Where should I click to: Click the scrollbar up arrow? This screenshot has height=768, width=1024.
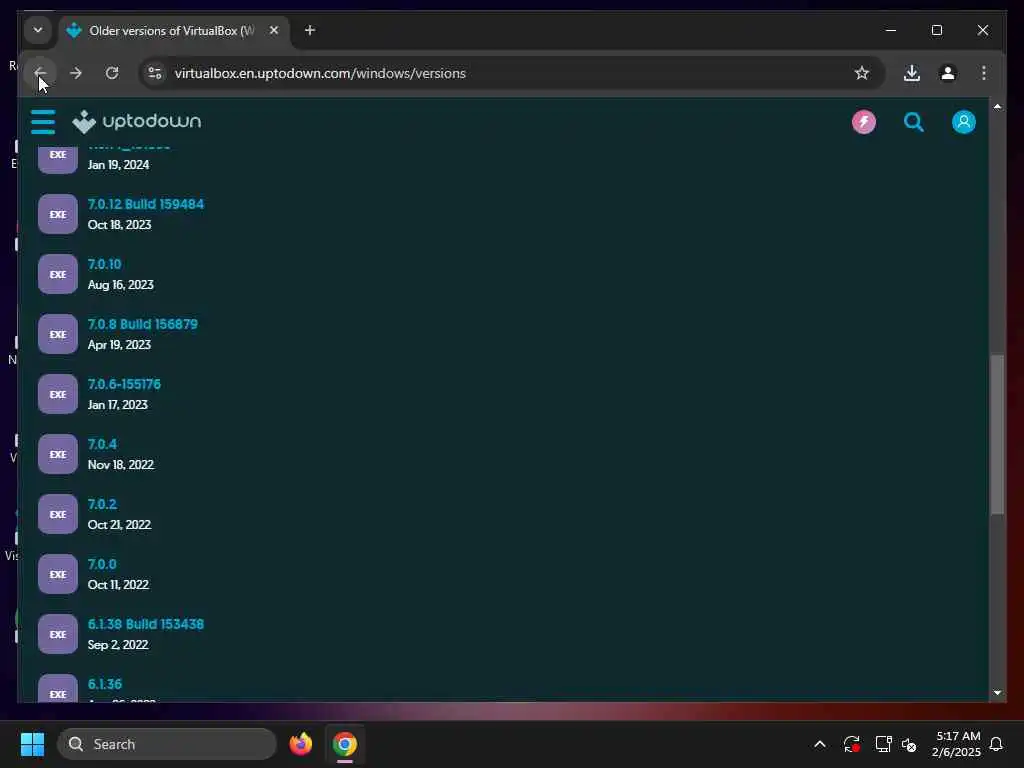(x=997, y=106)
